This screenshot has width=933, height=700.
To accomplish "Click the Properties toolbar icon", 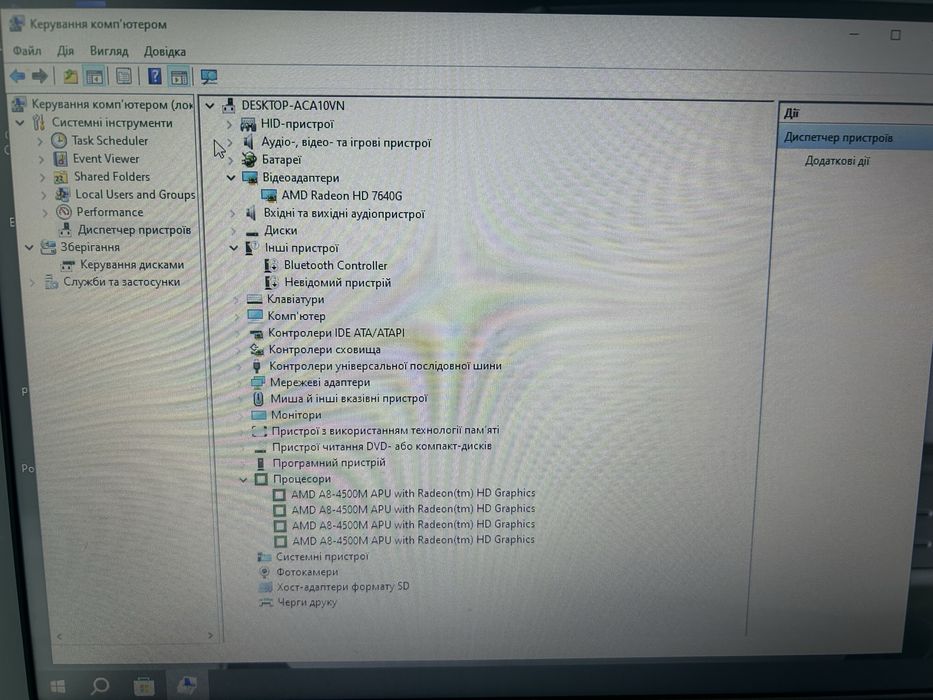I will pos(124,76).
